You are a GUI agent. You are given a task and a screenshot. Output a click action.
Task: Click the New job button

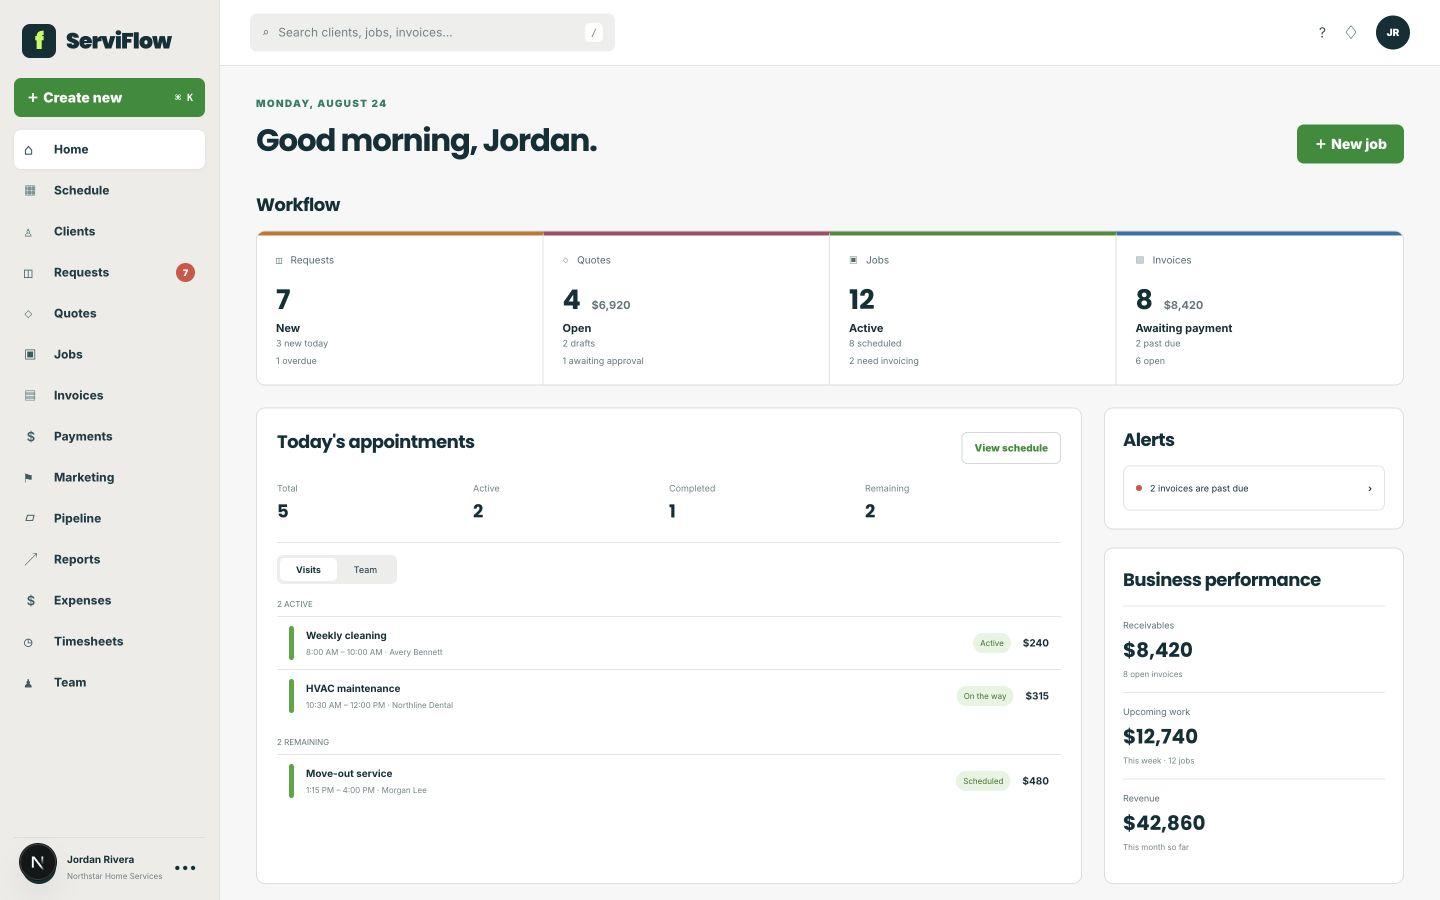[x=1350, y=144]
